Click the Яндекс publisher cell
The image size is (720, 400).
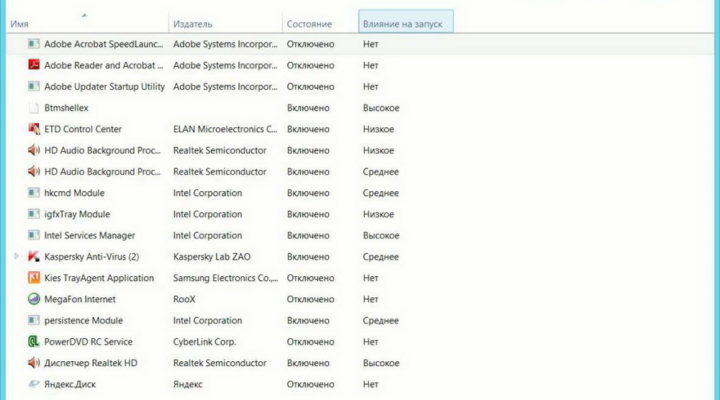coord(187,384)
